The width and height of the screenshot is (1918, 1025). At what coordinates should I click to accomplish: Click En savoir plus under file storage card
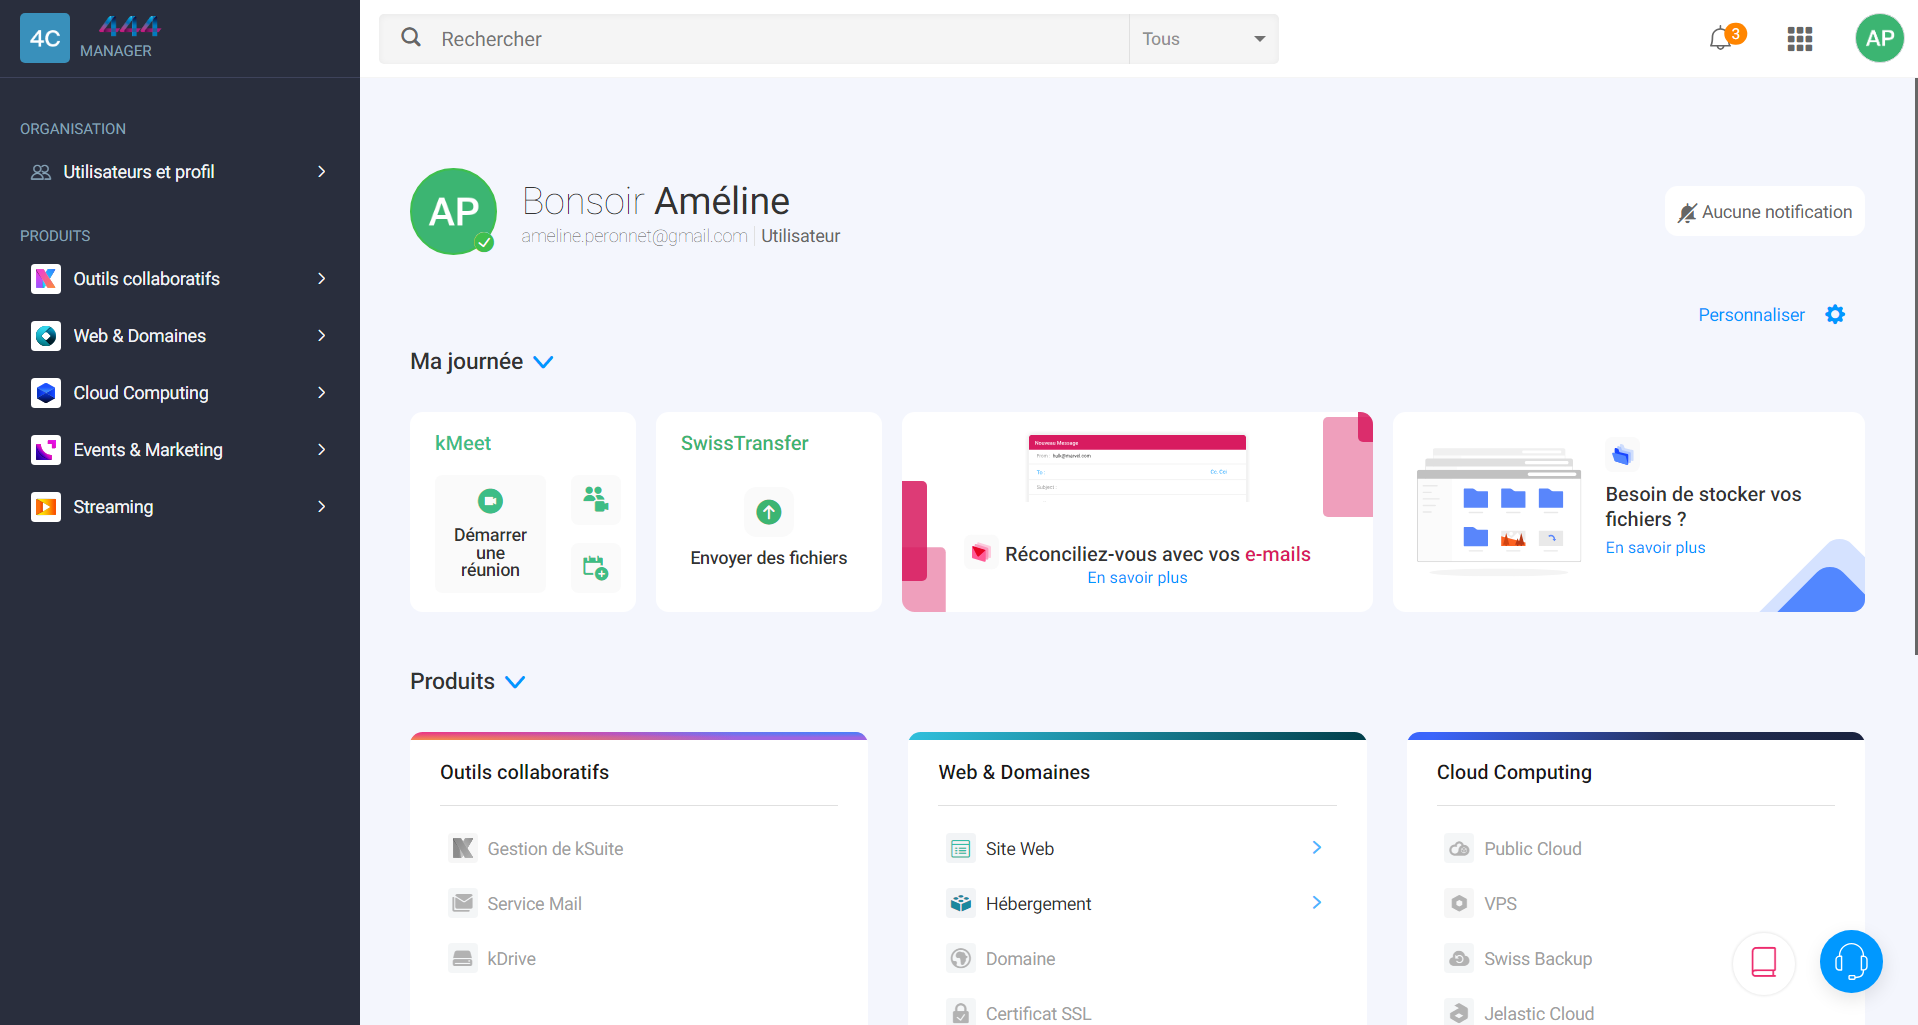click(1656, 548)
